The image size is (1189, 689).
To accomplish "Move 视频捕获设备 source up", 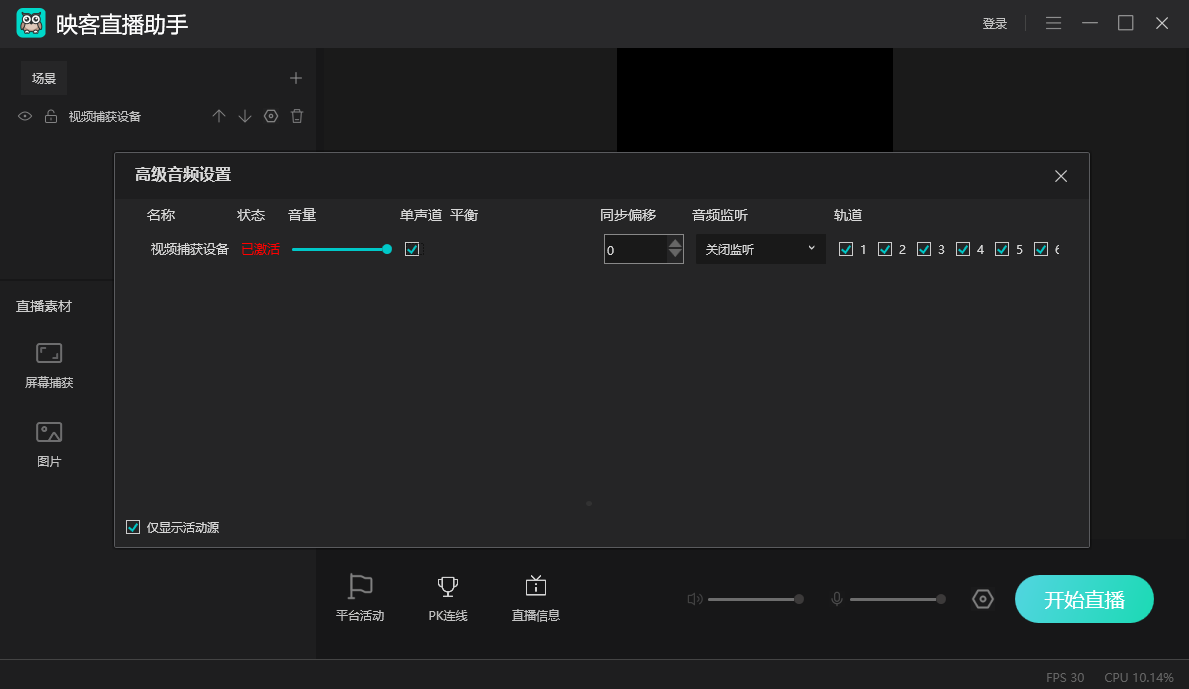I will (219, 116).
